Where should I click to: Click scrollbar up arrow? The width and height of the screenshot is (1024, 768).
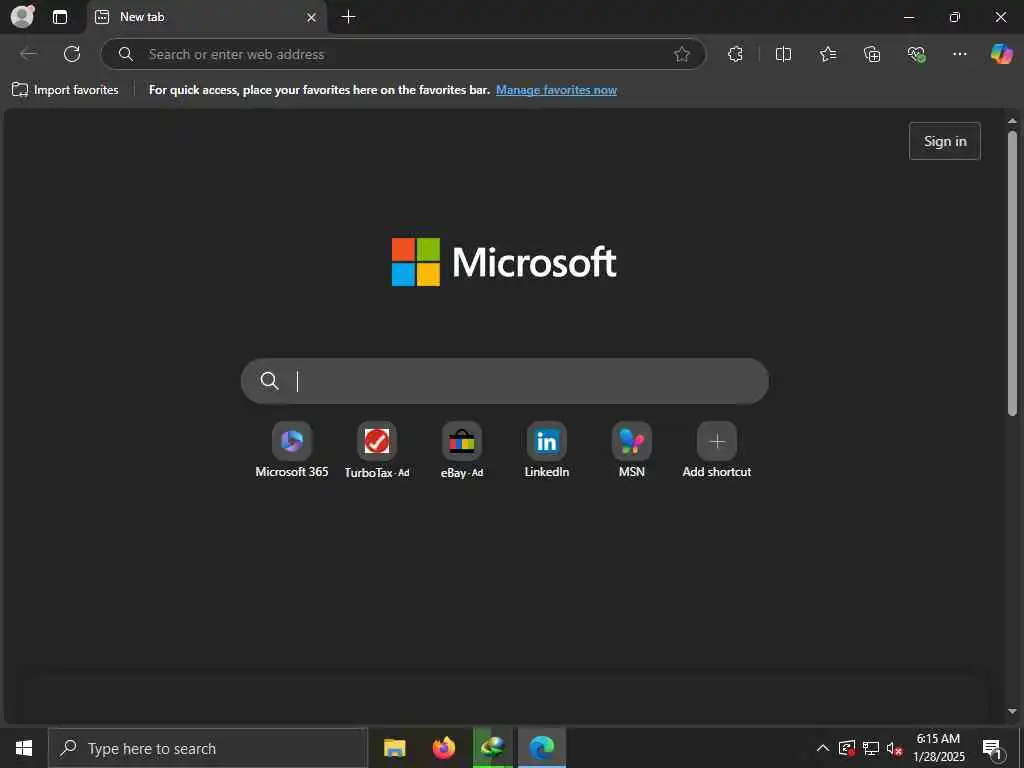click(1012, 121)
